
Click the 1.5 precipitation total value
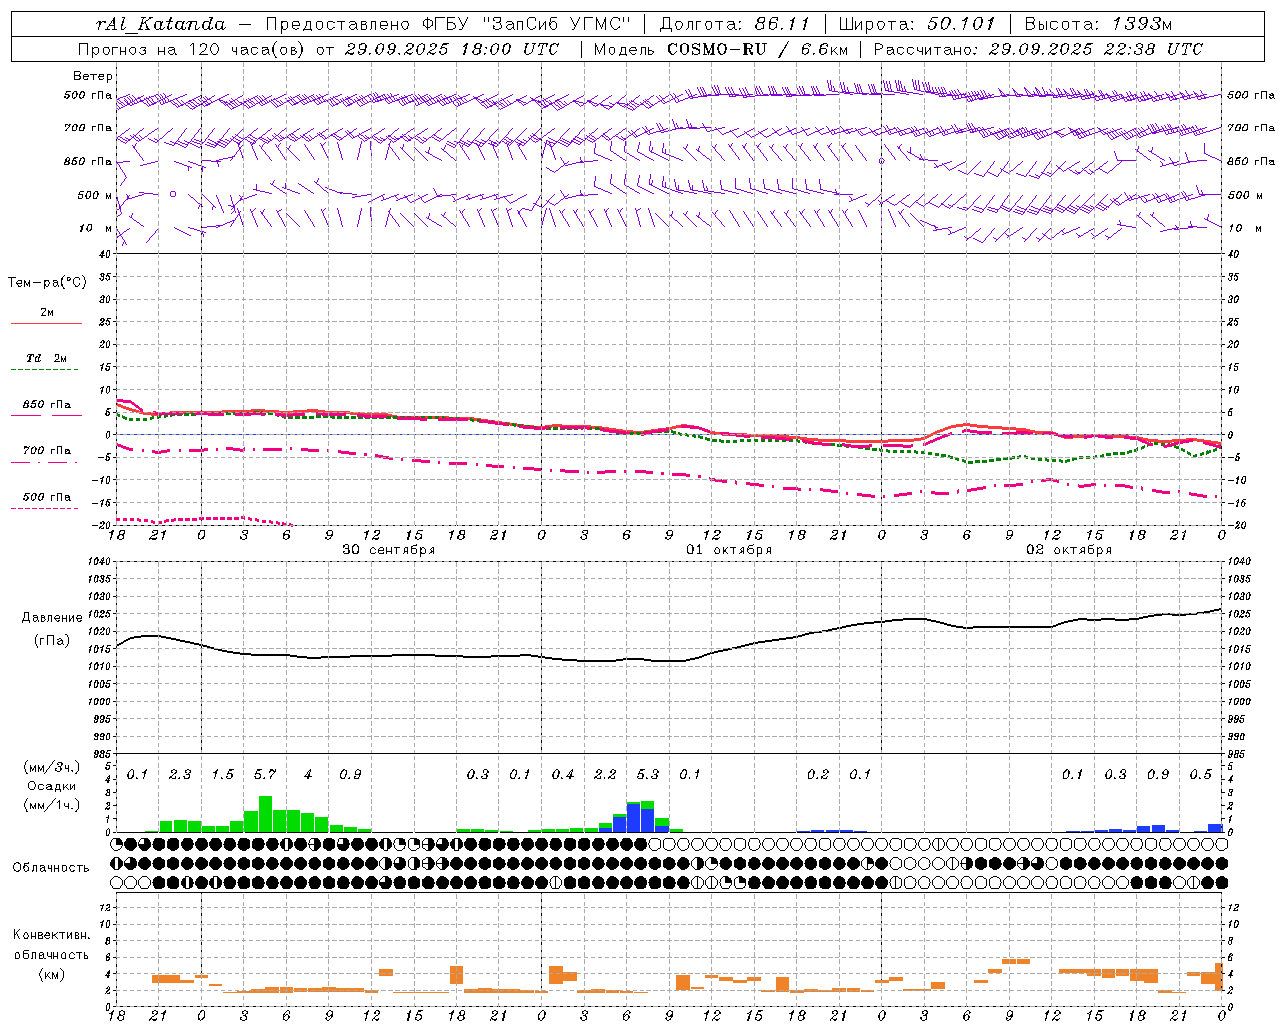coord(222,774)
